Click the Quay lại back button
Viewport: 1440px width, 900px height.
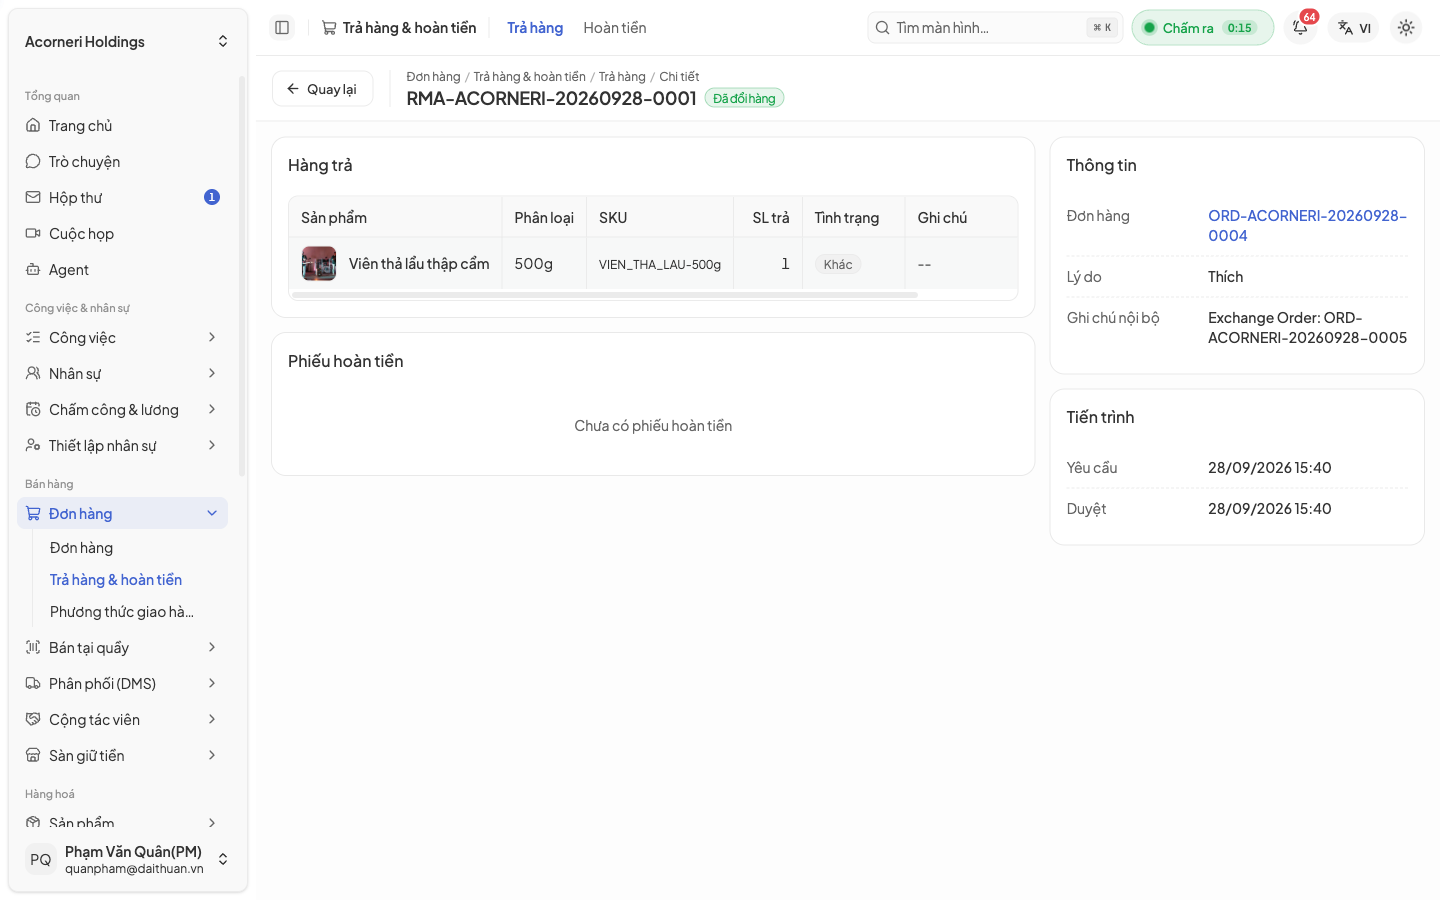322,89
